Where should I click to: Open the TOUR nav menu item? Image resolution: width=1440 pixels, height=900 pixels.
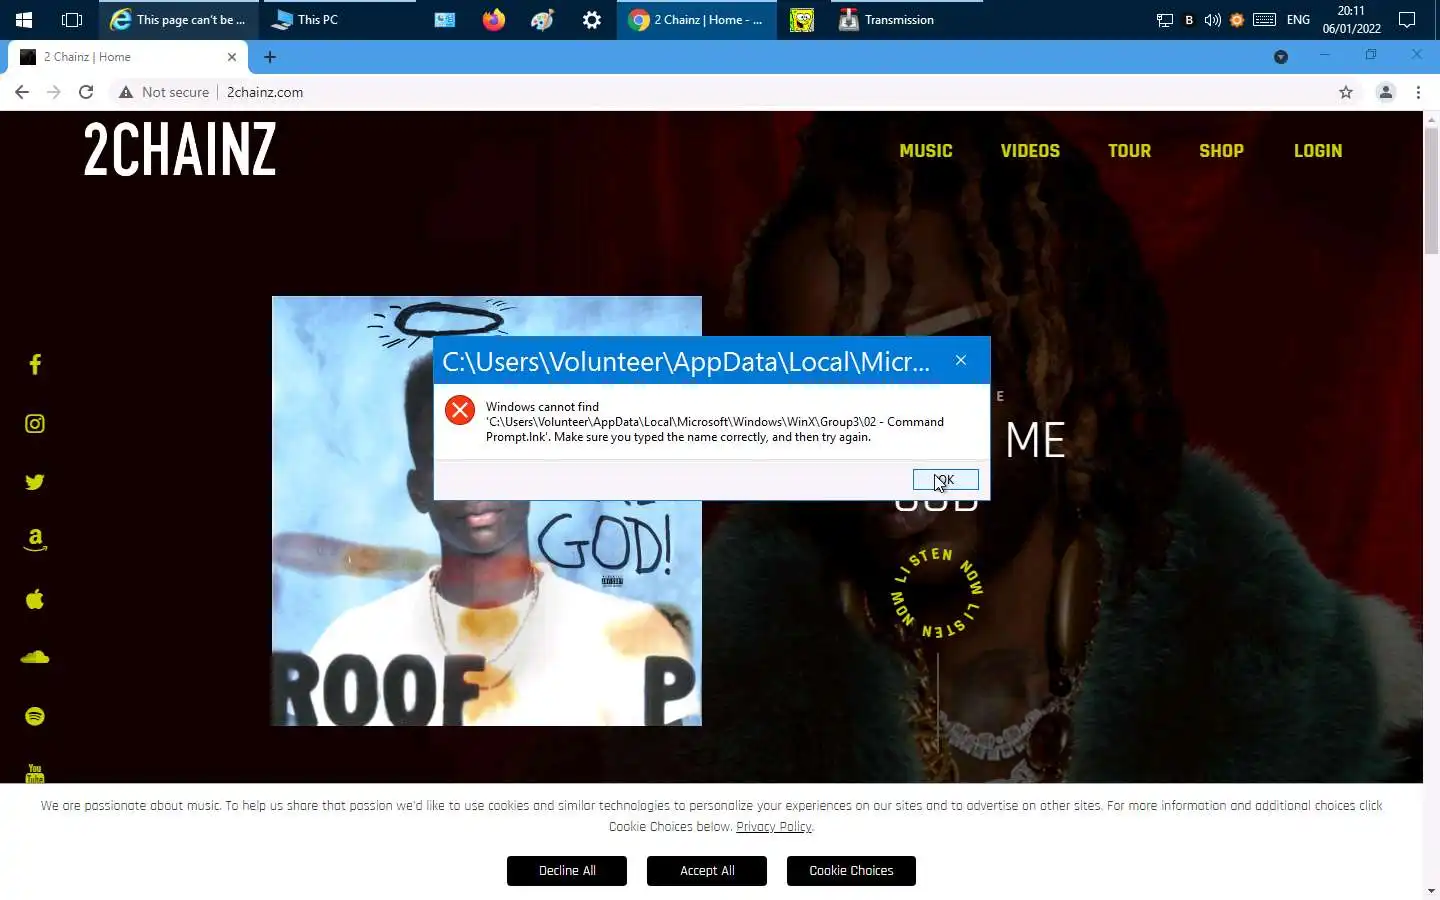[1129, 151]
